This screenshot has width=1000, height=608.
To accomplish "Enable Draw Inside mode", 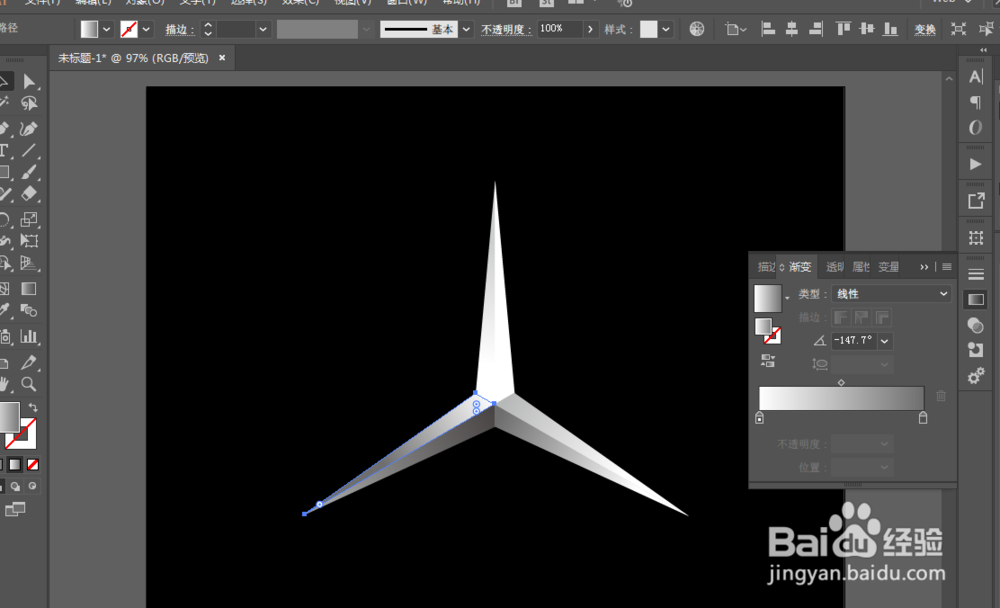I will (x=32, y=486).
